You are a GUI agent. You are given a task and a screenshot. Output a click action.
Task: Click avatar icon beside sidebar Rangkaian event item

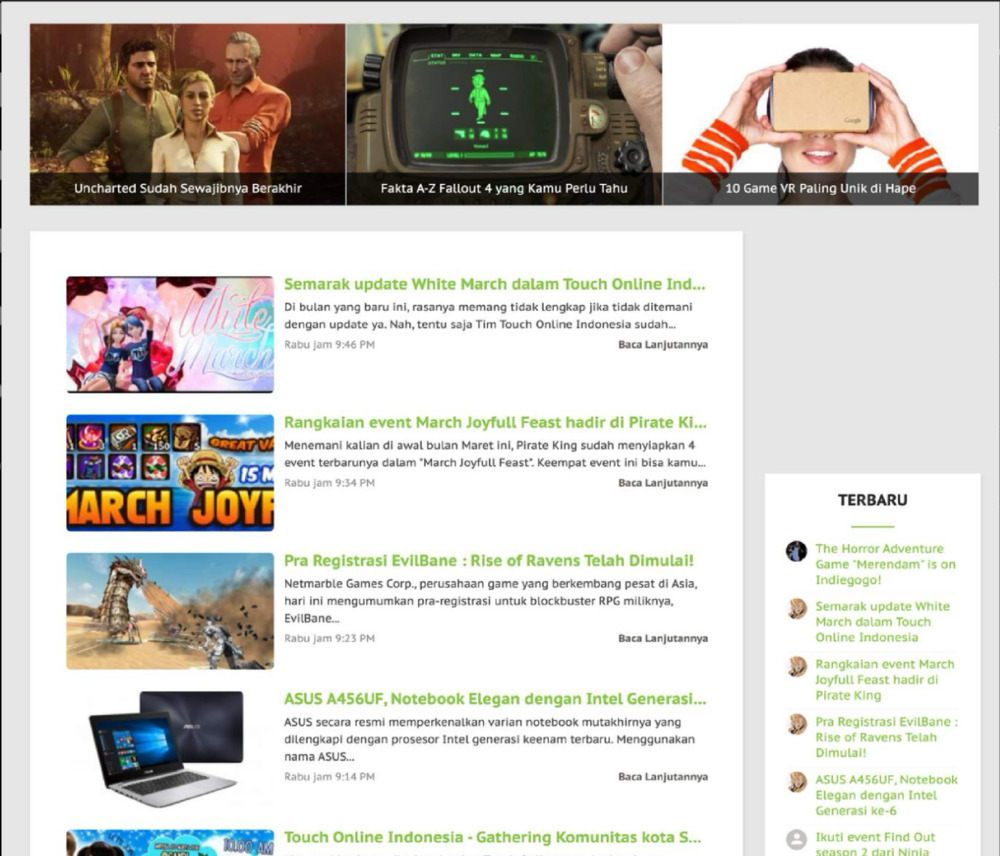[797, 667]
